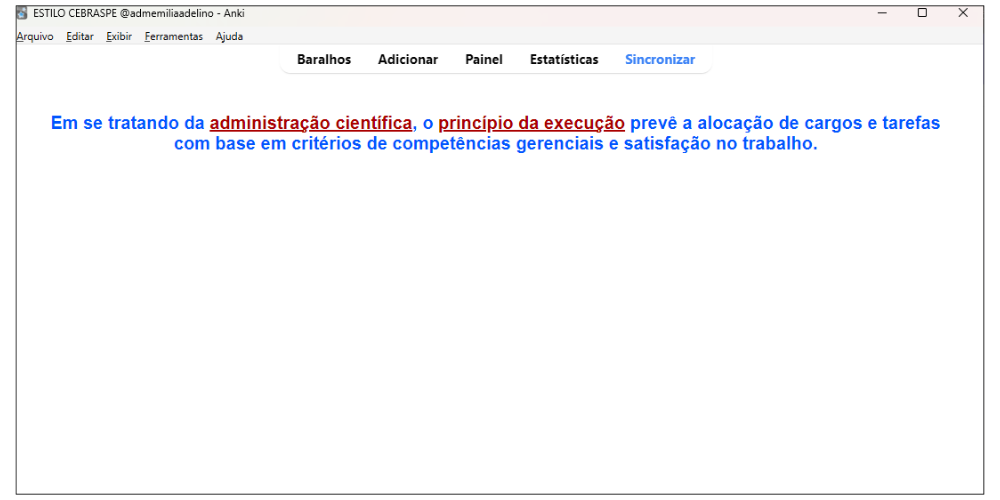Click underlined text 'administração científica'
The image size is (1000, 500).
(x=311, y=123)
